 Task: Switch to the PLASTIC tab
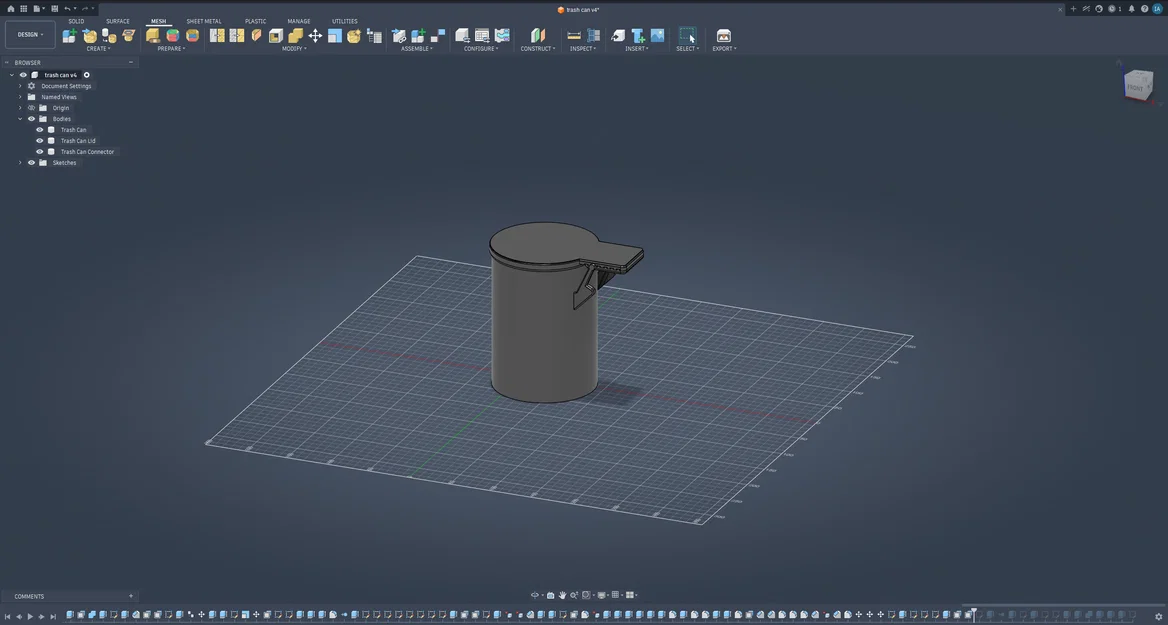256,22
